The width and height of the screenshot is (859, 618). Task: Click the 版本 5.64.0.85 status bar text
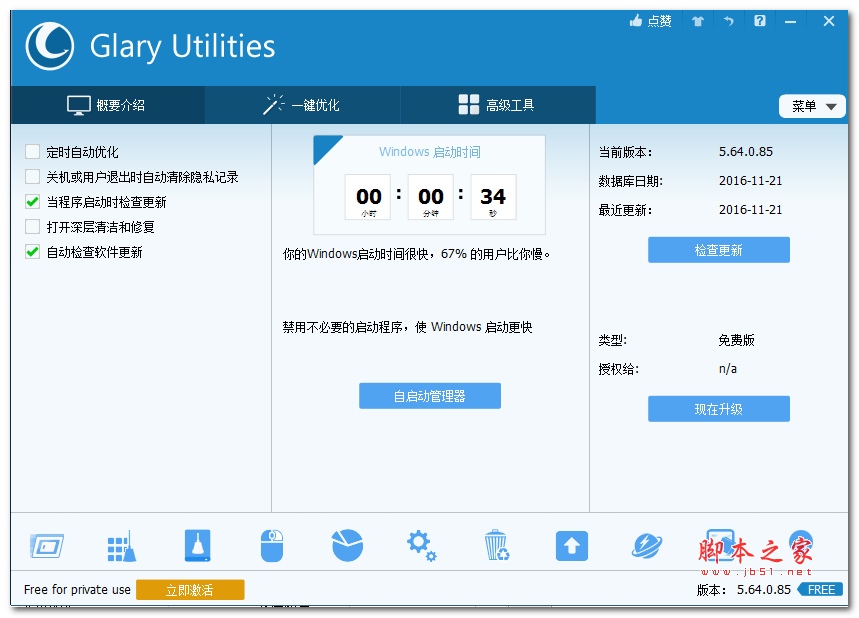click(x=743, y=590)
